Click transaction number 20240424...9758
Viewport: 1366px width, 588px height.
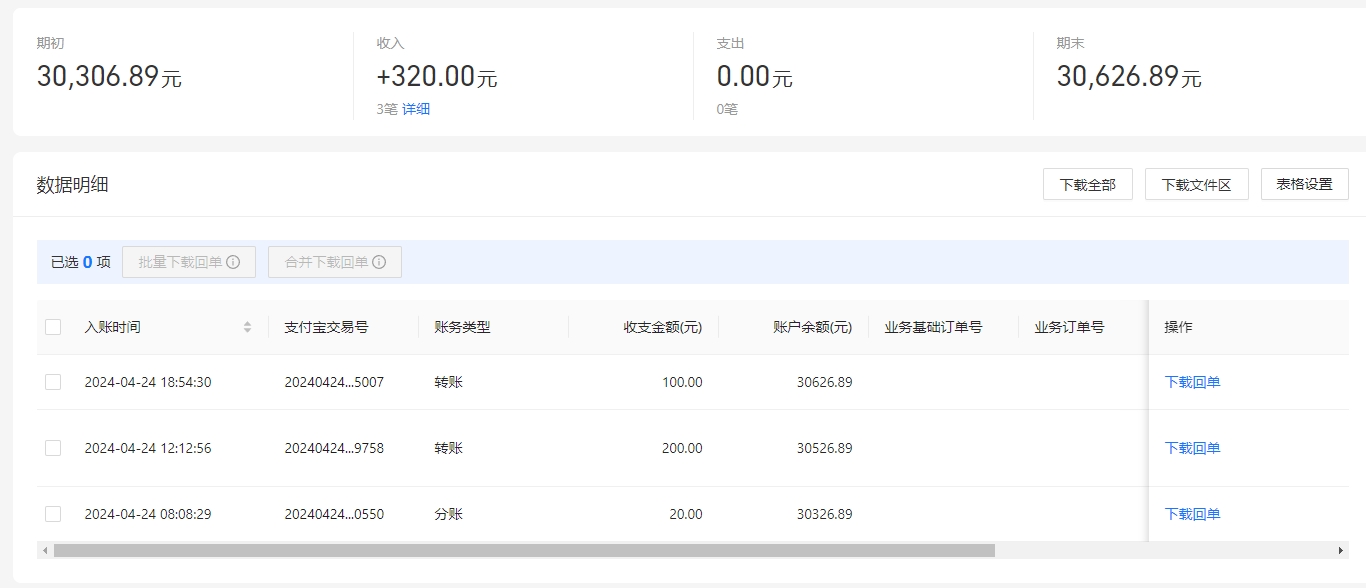pyautogui.click(x=334, y=448)
